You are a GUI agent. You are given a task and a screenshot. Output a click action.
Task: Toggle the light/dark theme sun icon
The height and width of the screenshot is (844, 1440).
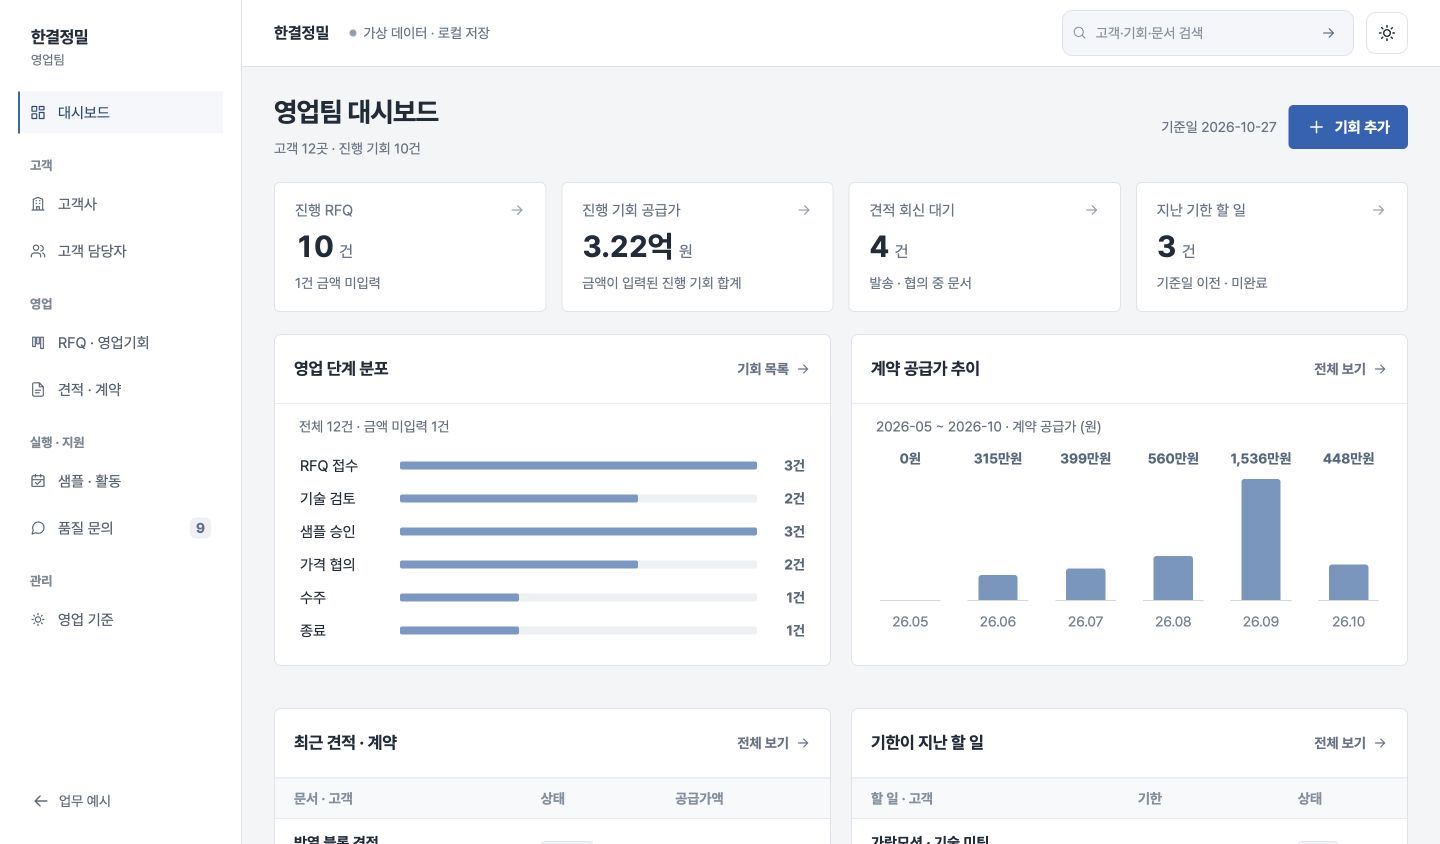(1386, 33)
